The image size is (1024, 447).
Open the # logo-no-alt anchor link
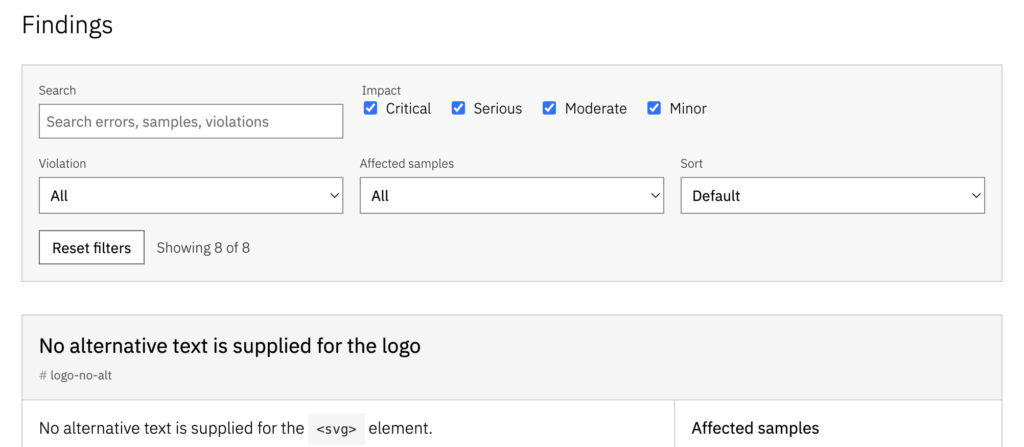click(75, 376)
